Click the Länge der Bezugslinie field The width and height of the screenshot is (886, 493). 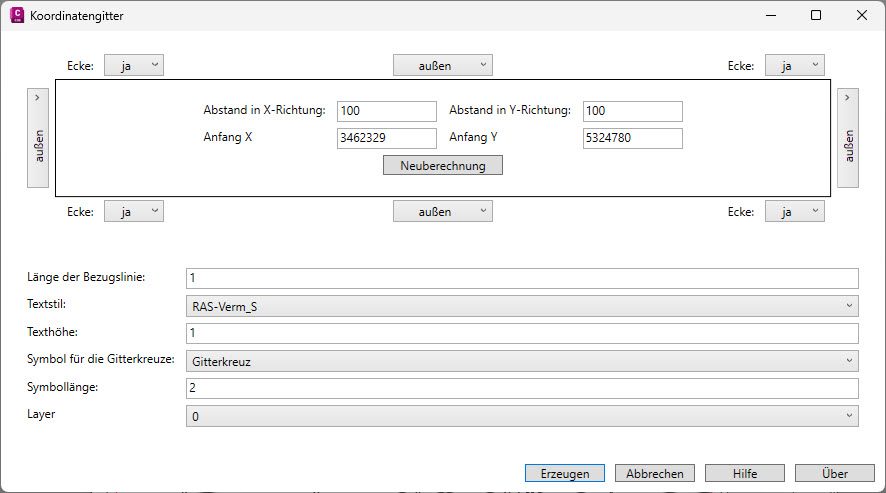(521, 278)
